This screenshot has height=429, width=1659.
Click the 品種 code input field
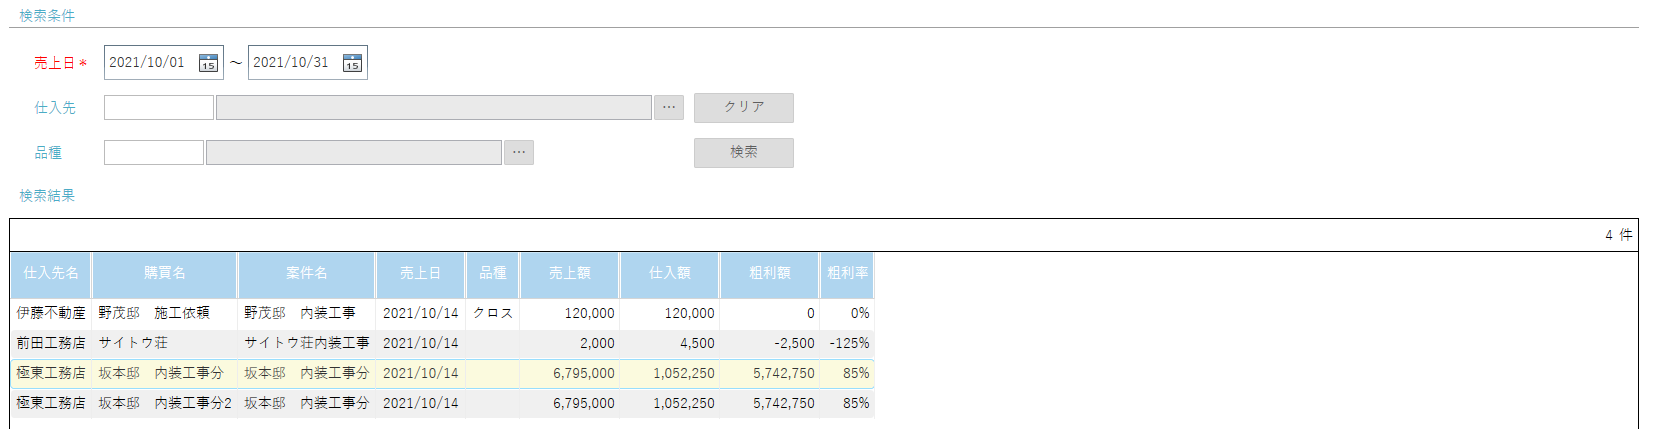click(x=153, y=152)
